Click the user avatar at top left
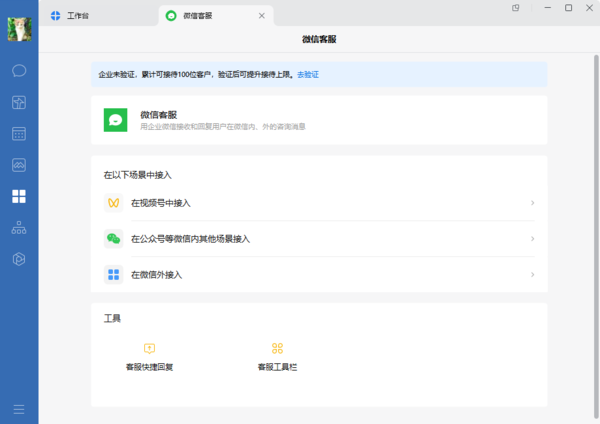 [19, 29]
